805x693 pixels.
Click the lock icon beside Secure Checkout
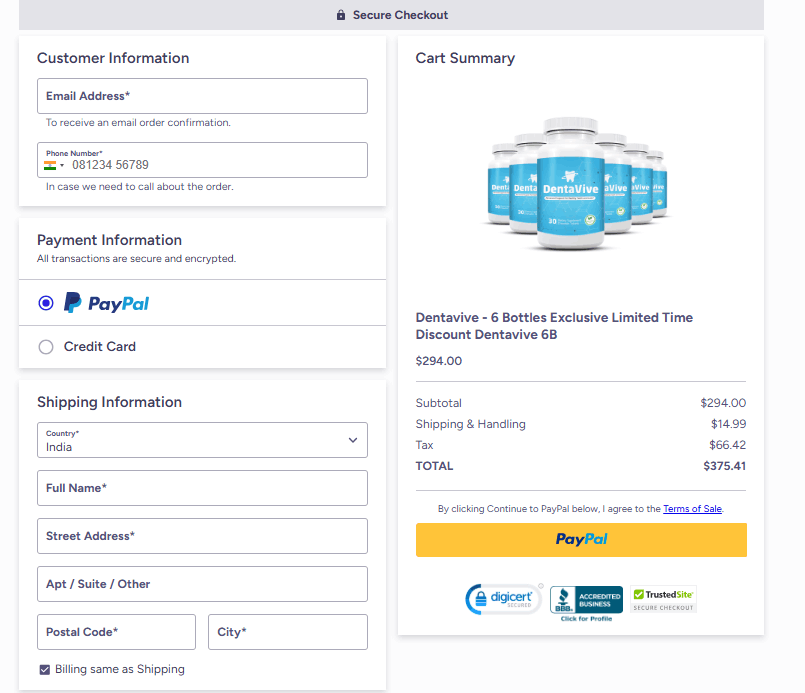(340, 15)
